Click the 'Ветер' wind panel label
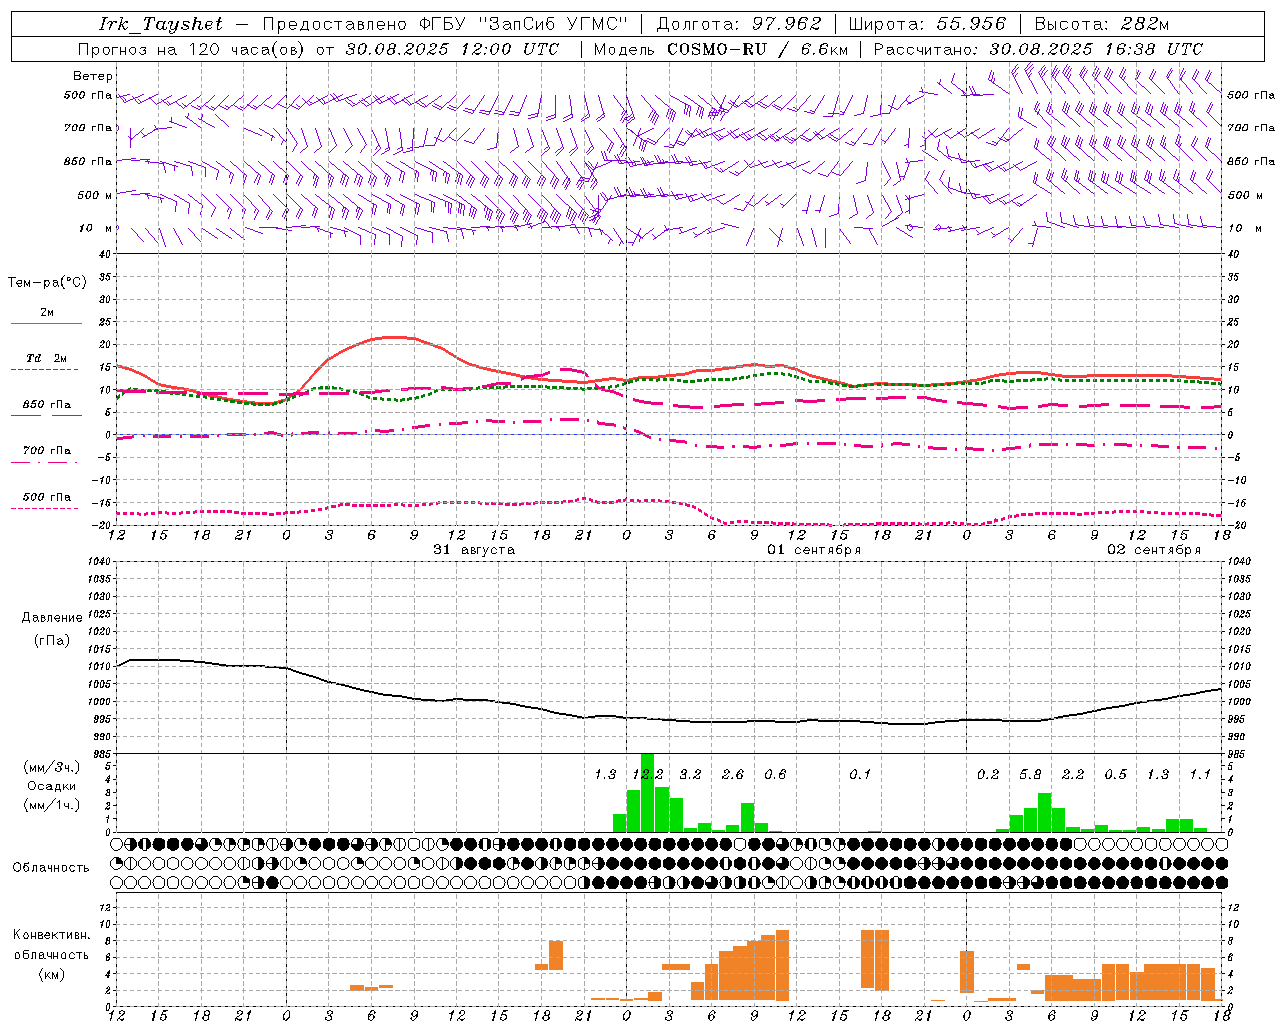The width and height of the screenshot is (1280, 1024). pyautogui.click(x=93, y=76)
